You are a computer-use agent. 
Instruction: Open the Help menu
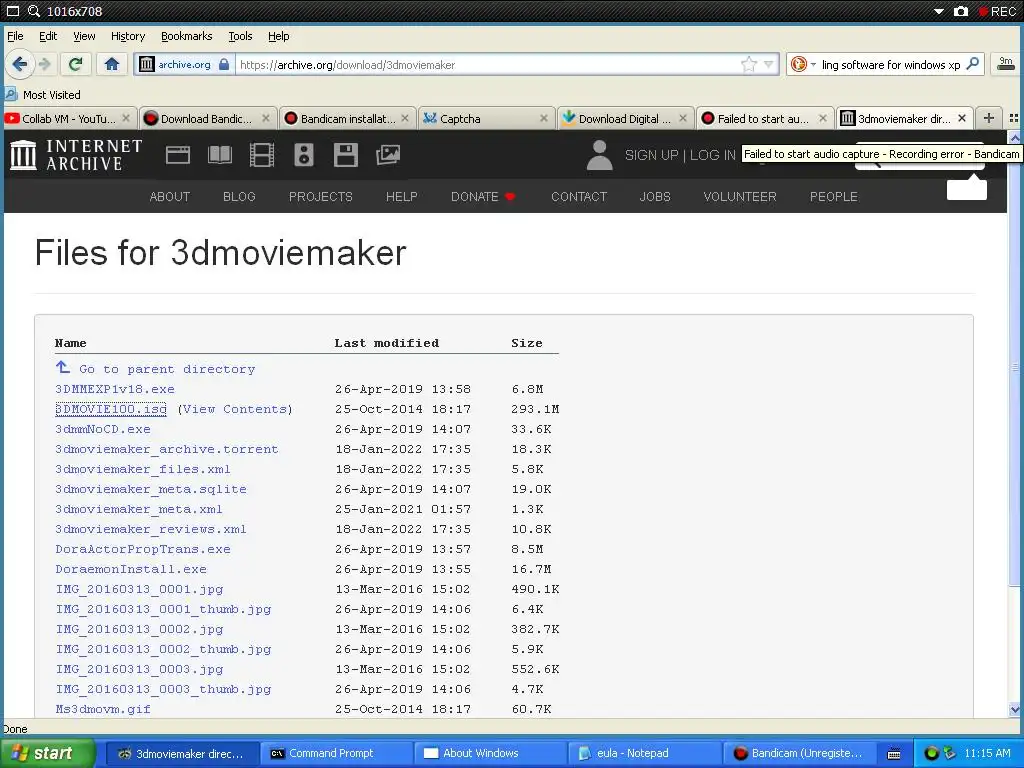point(279,36)
